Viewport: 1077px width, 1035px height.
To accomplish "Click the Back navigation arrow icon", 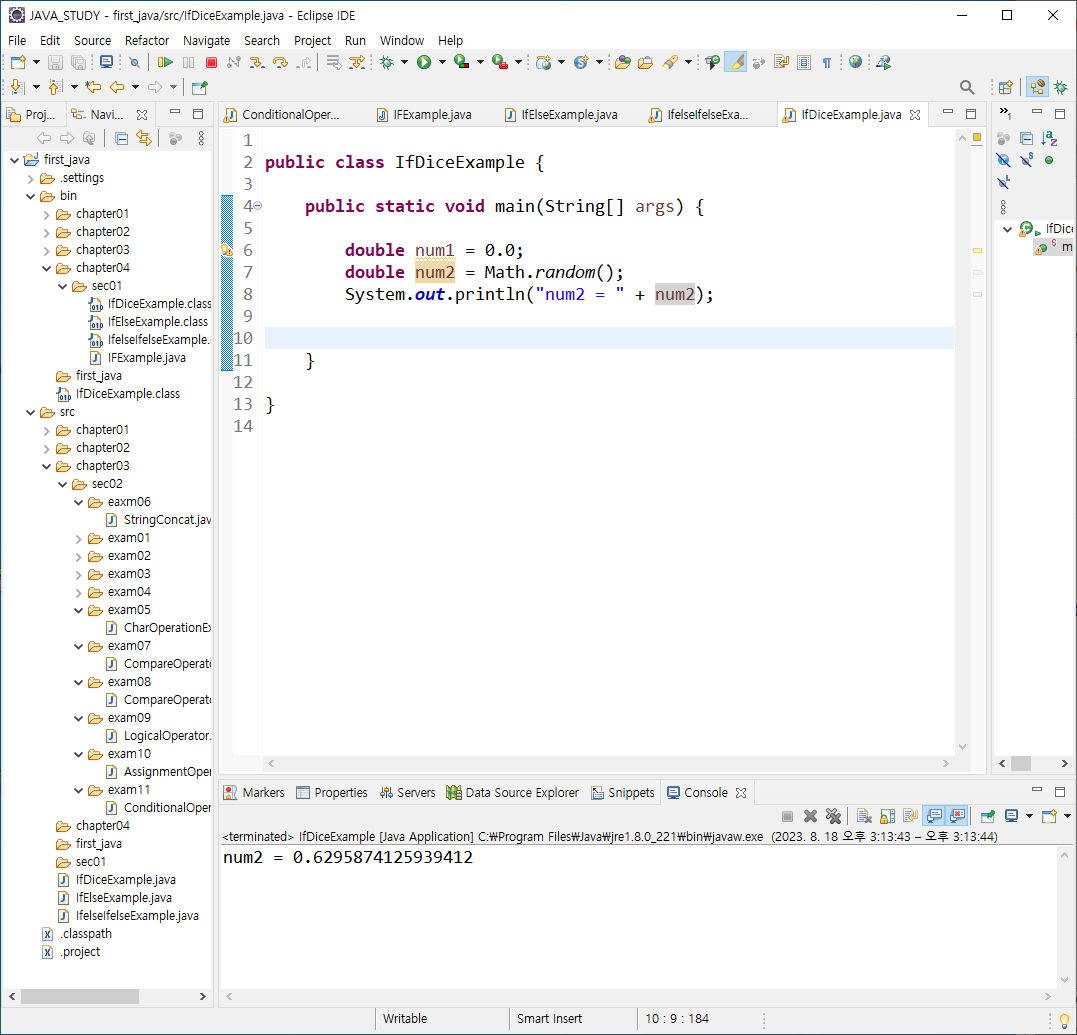I will (117, 87).
